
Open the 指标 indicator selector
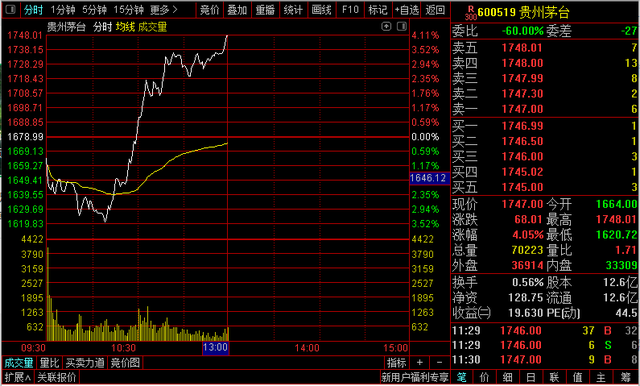pyautogui.click(x=396, y=362)
